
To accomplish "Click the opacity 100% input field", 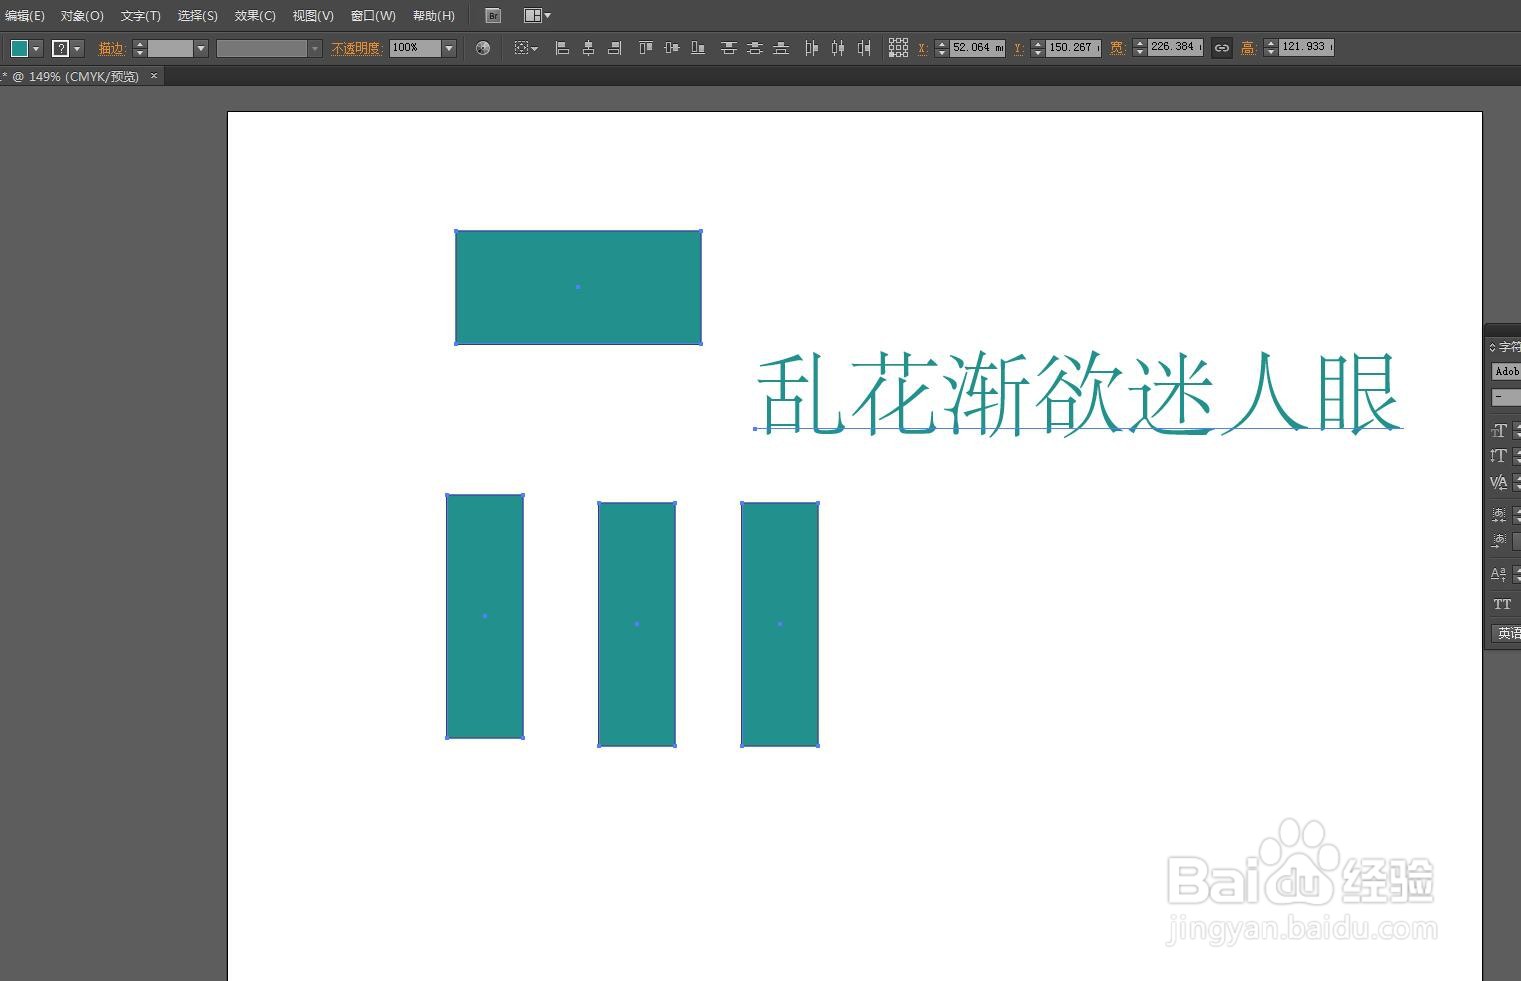I will point(415,48).
